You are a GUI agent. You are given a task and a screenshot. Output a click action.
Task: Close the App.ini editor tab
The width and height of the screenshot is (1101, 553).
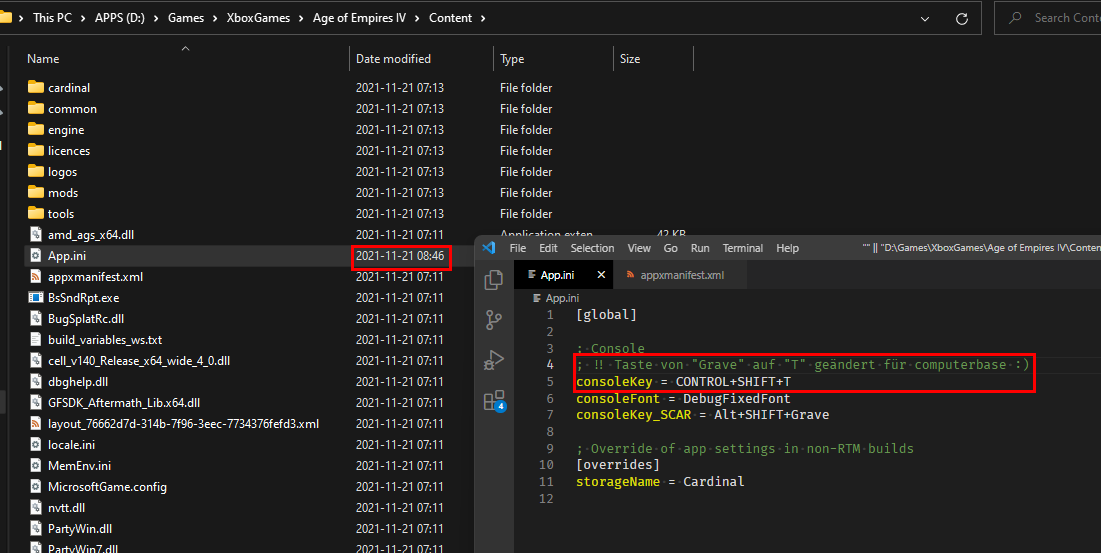coord(601,275)
